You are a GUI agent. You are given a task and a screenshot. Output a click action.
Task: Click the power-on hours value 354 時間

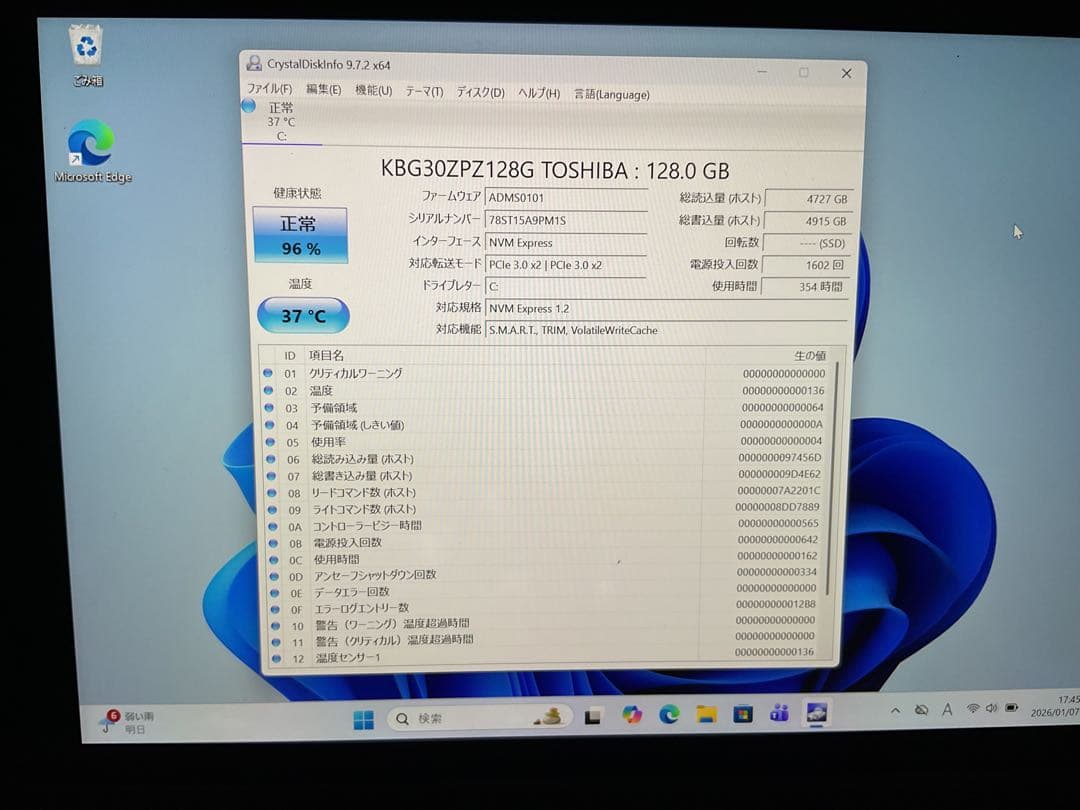804,287
